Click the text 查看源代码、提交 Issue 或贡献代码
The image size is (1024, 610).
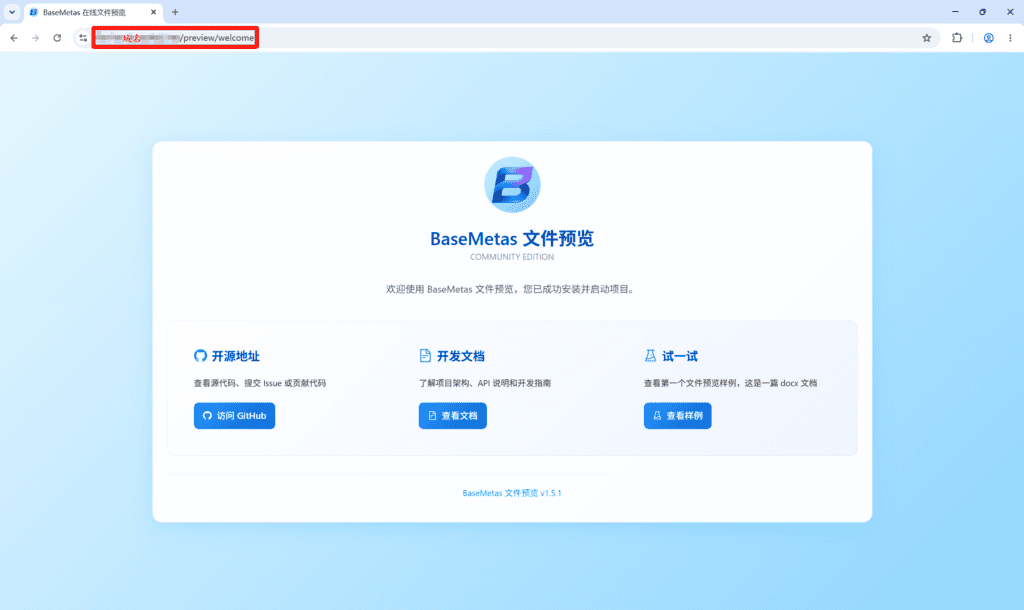(x=260, y=383)
